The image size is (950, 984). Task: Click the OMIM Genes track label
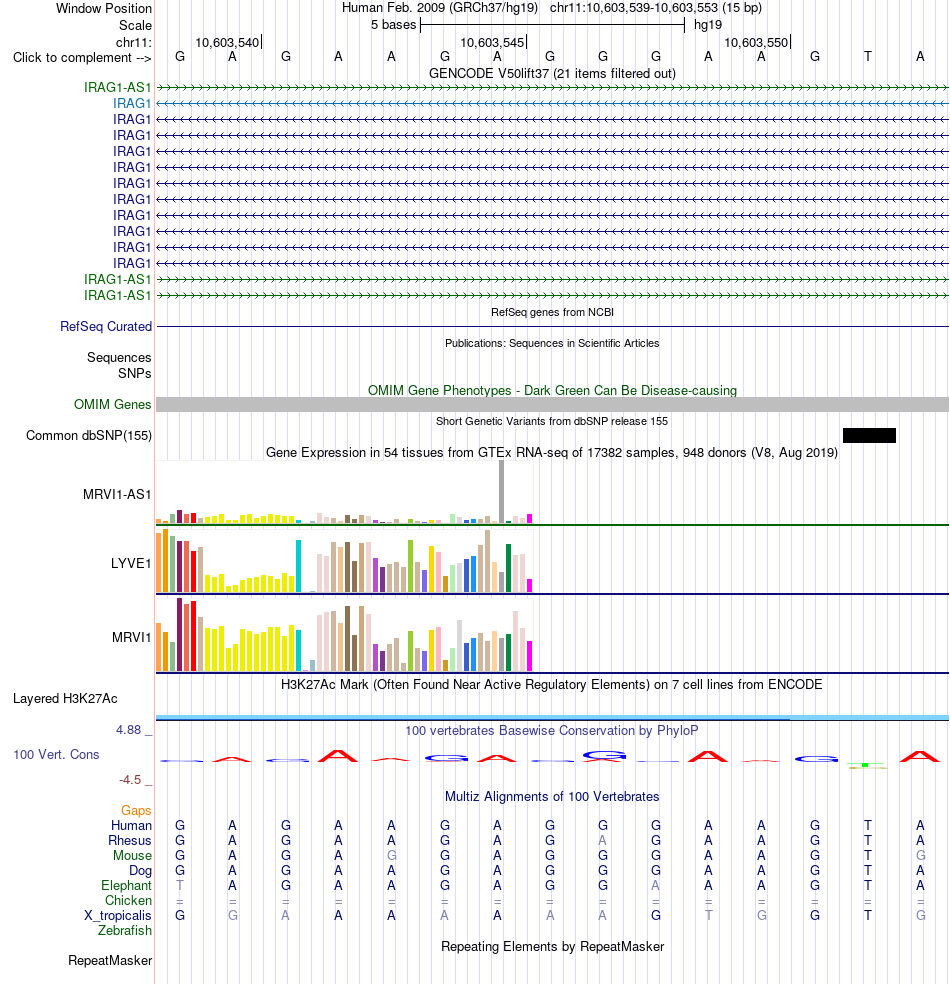(x=112, y=405)
